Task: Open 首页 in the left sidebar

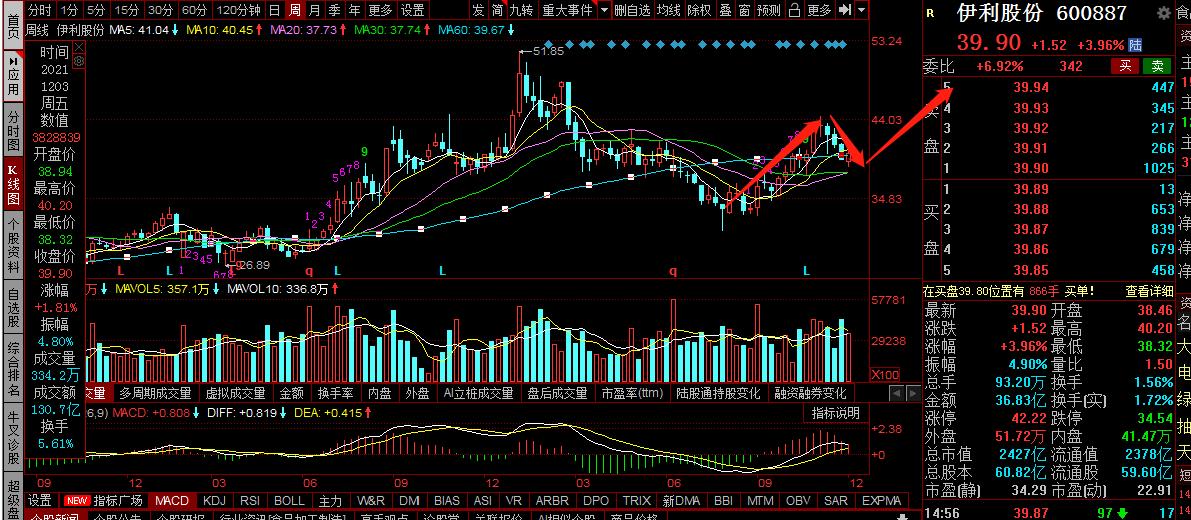Action: click(x=13, y=26)
